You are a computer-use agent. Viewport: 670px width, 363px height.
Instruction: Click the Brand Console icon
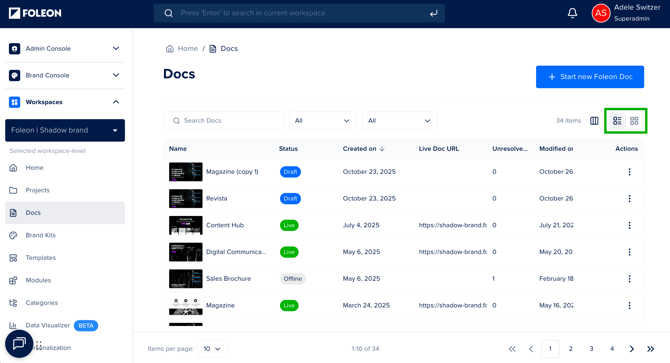pos(15,76)
